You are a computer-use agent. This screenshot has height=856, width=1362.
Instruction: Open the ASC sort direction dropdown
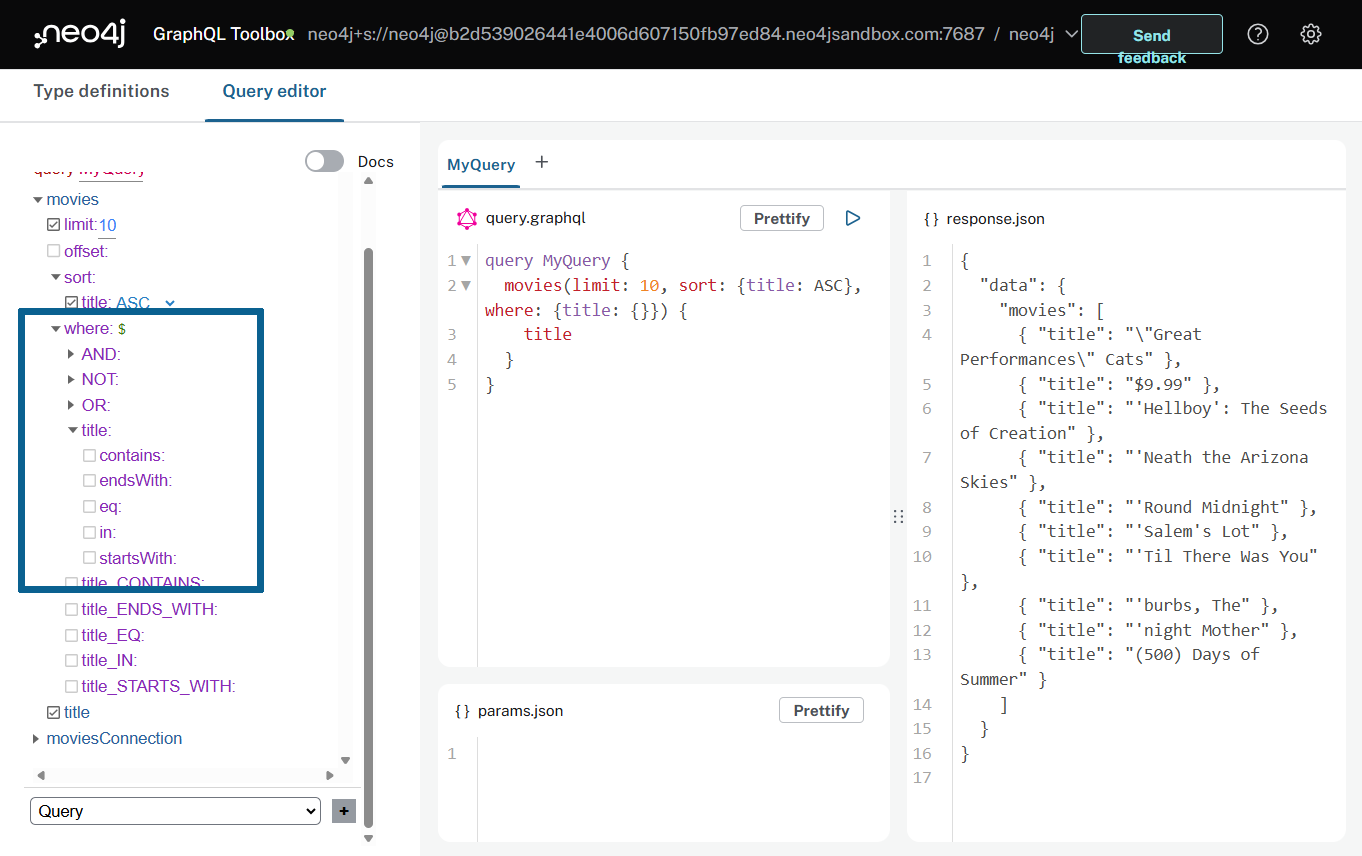click(x=146, y=303)
